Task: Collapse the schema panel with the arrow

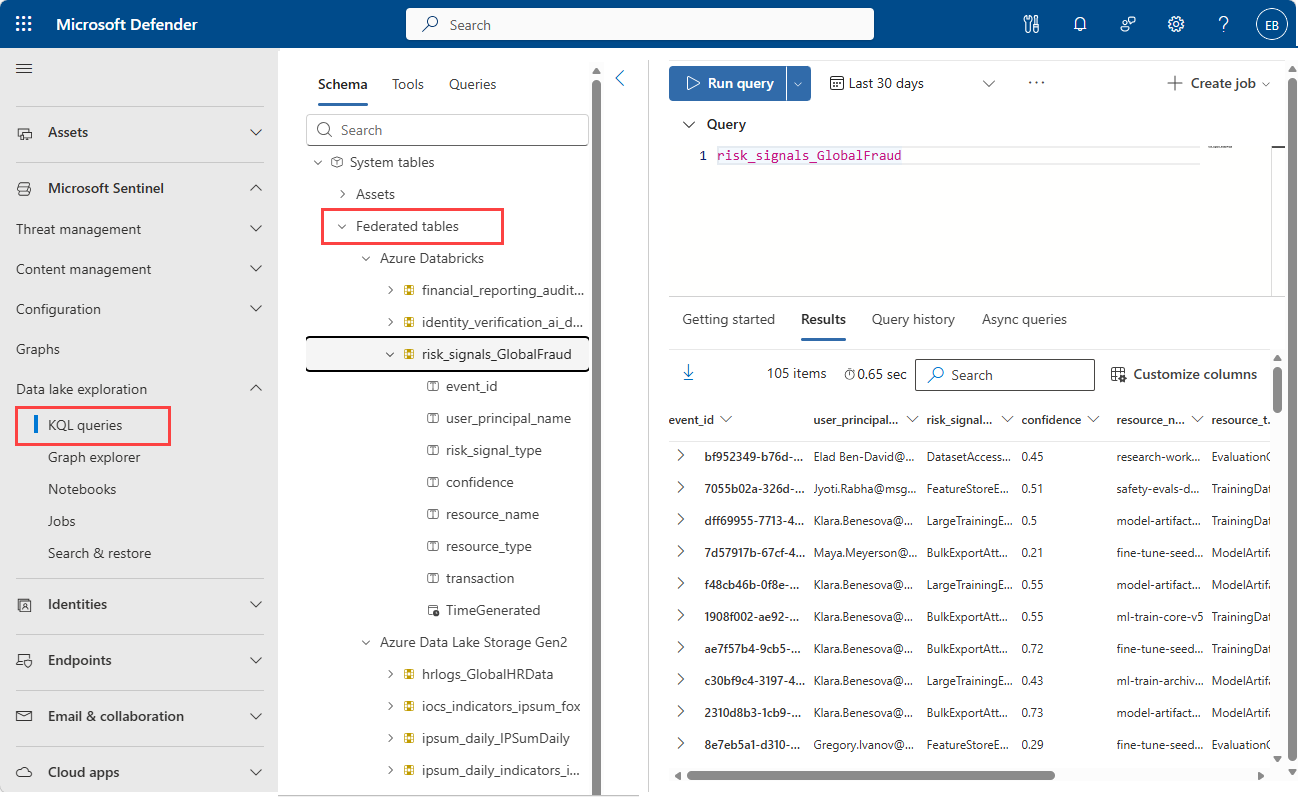Action: pos(620,78)
